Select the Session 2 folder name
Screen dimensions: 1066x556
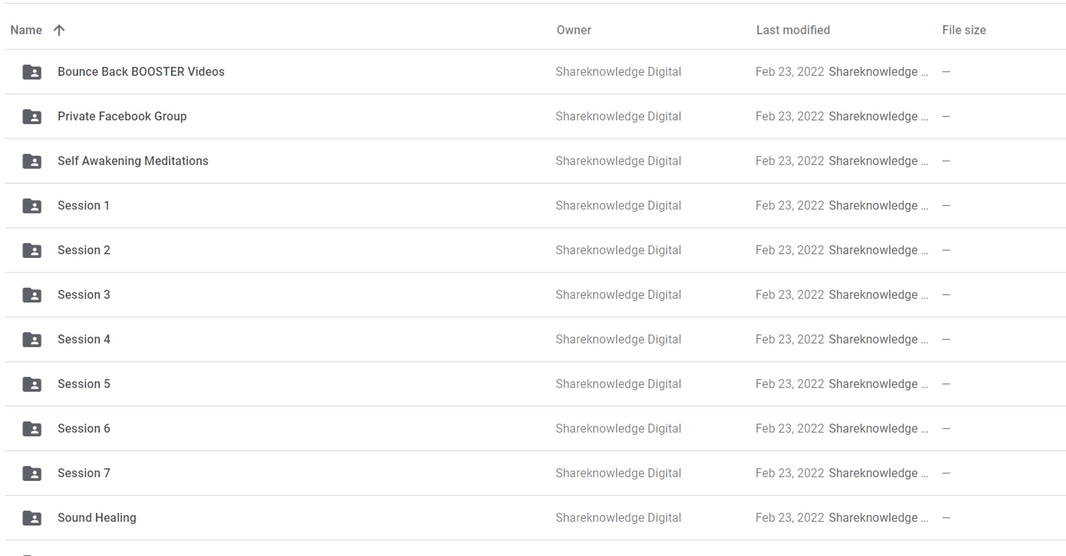click(84, 250)
